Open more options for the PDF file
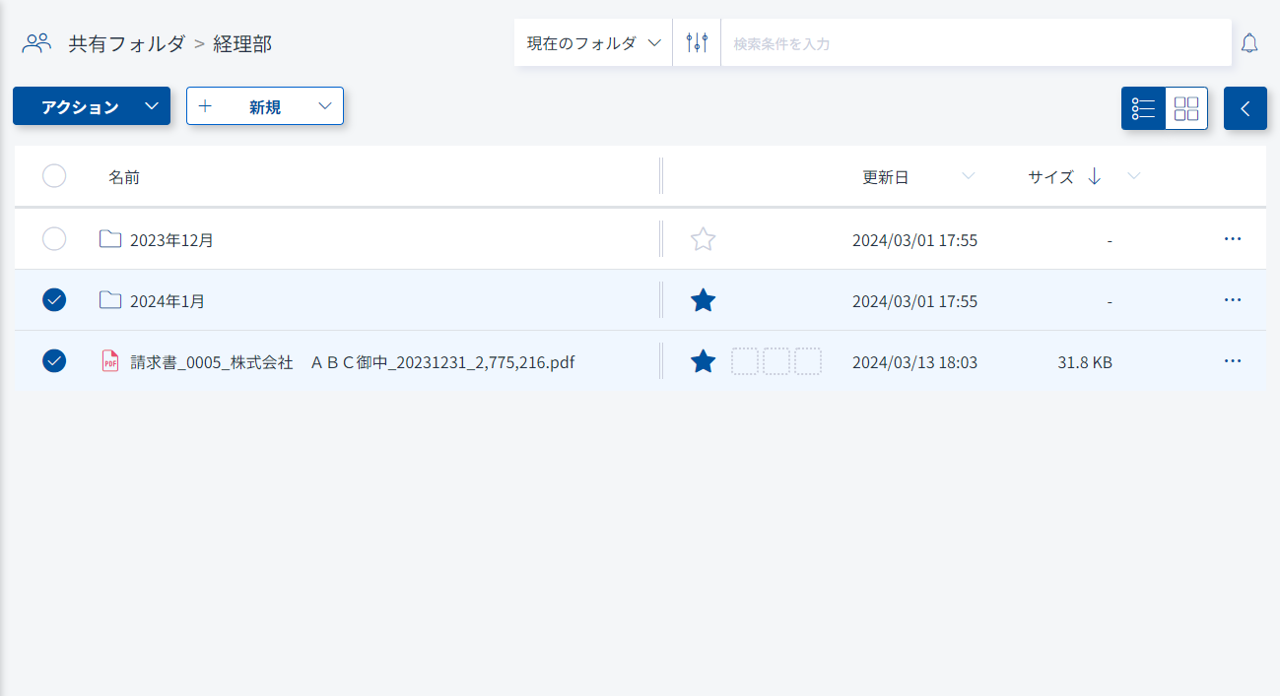The image size is (1280, 696). pyautogui.click(x=1232, y=361)
